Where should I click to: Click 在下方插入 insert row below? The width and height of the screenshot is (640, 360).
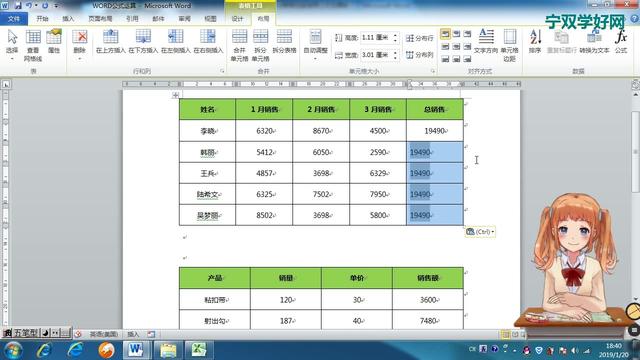coord(143,42)
